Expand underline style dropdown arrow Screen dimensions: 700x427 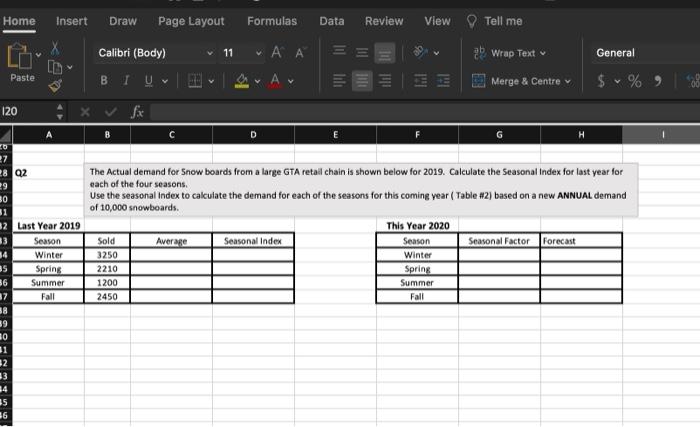165,81
